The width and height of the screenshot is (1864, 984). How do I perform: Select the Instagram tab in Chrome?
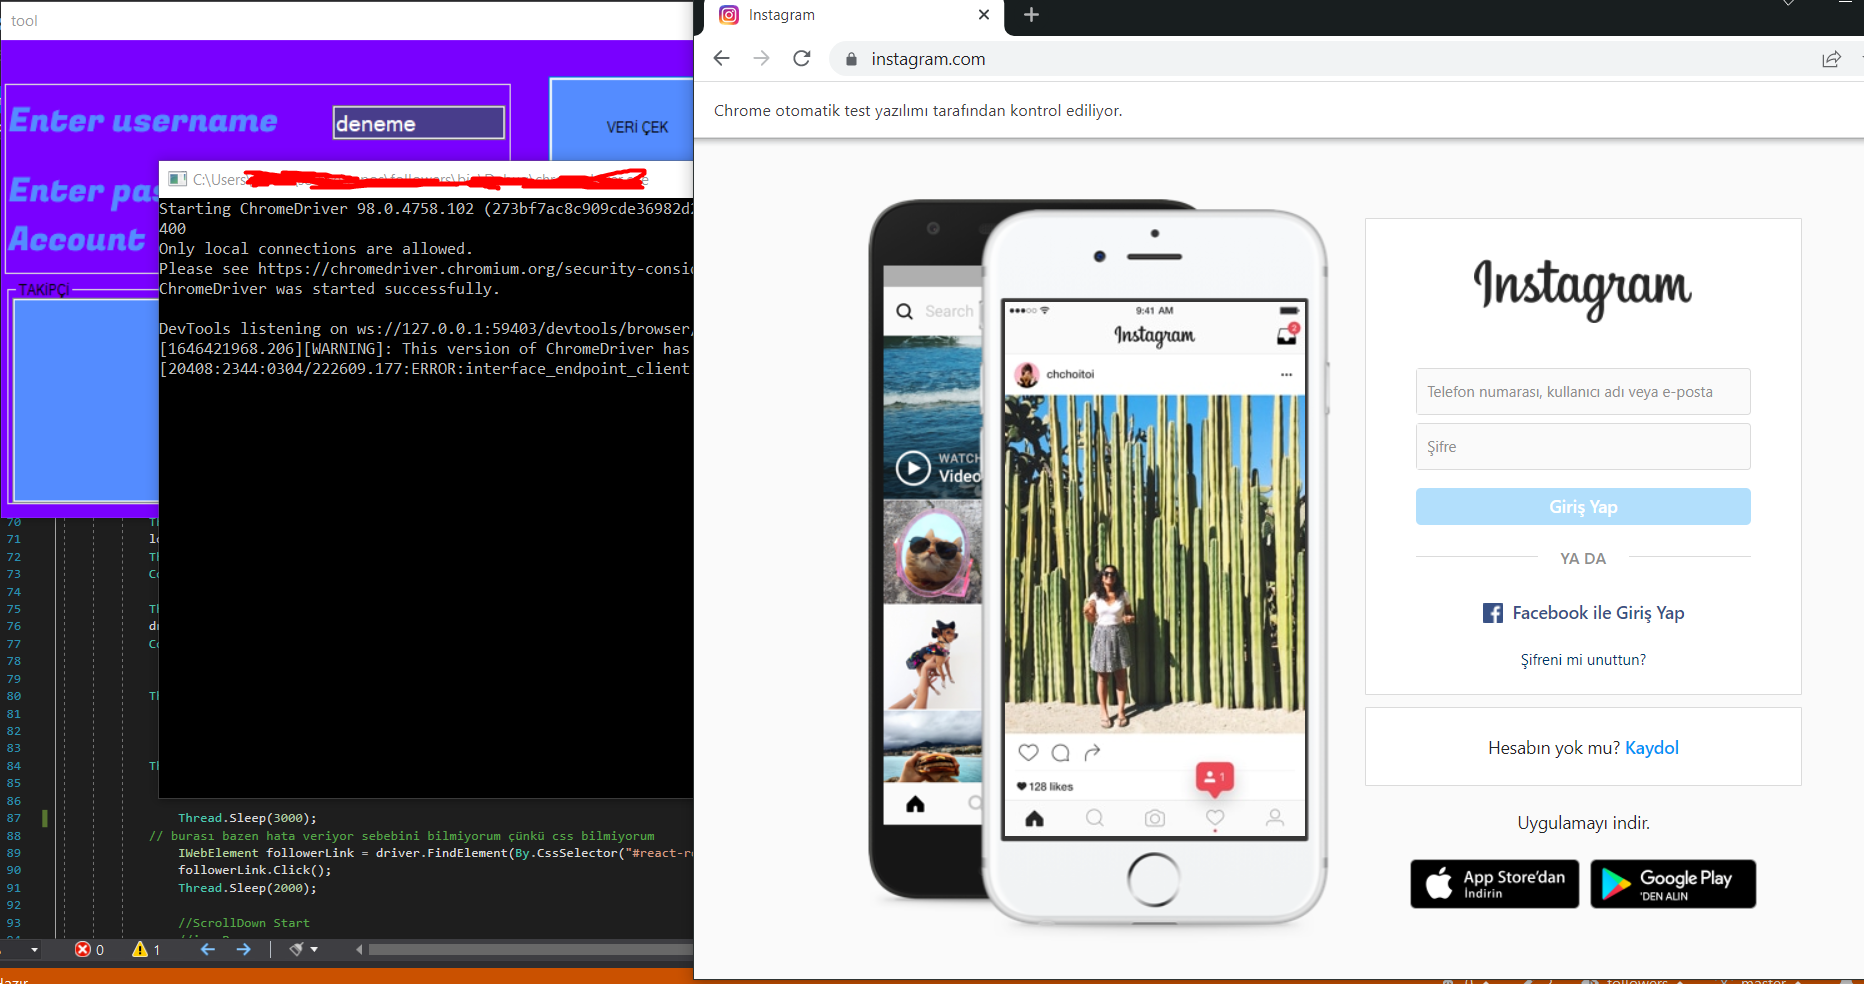855,16
